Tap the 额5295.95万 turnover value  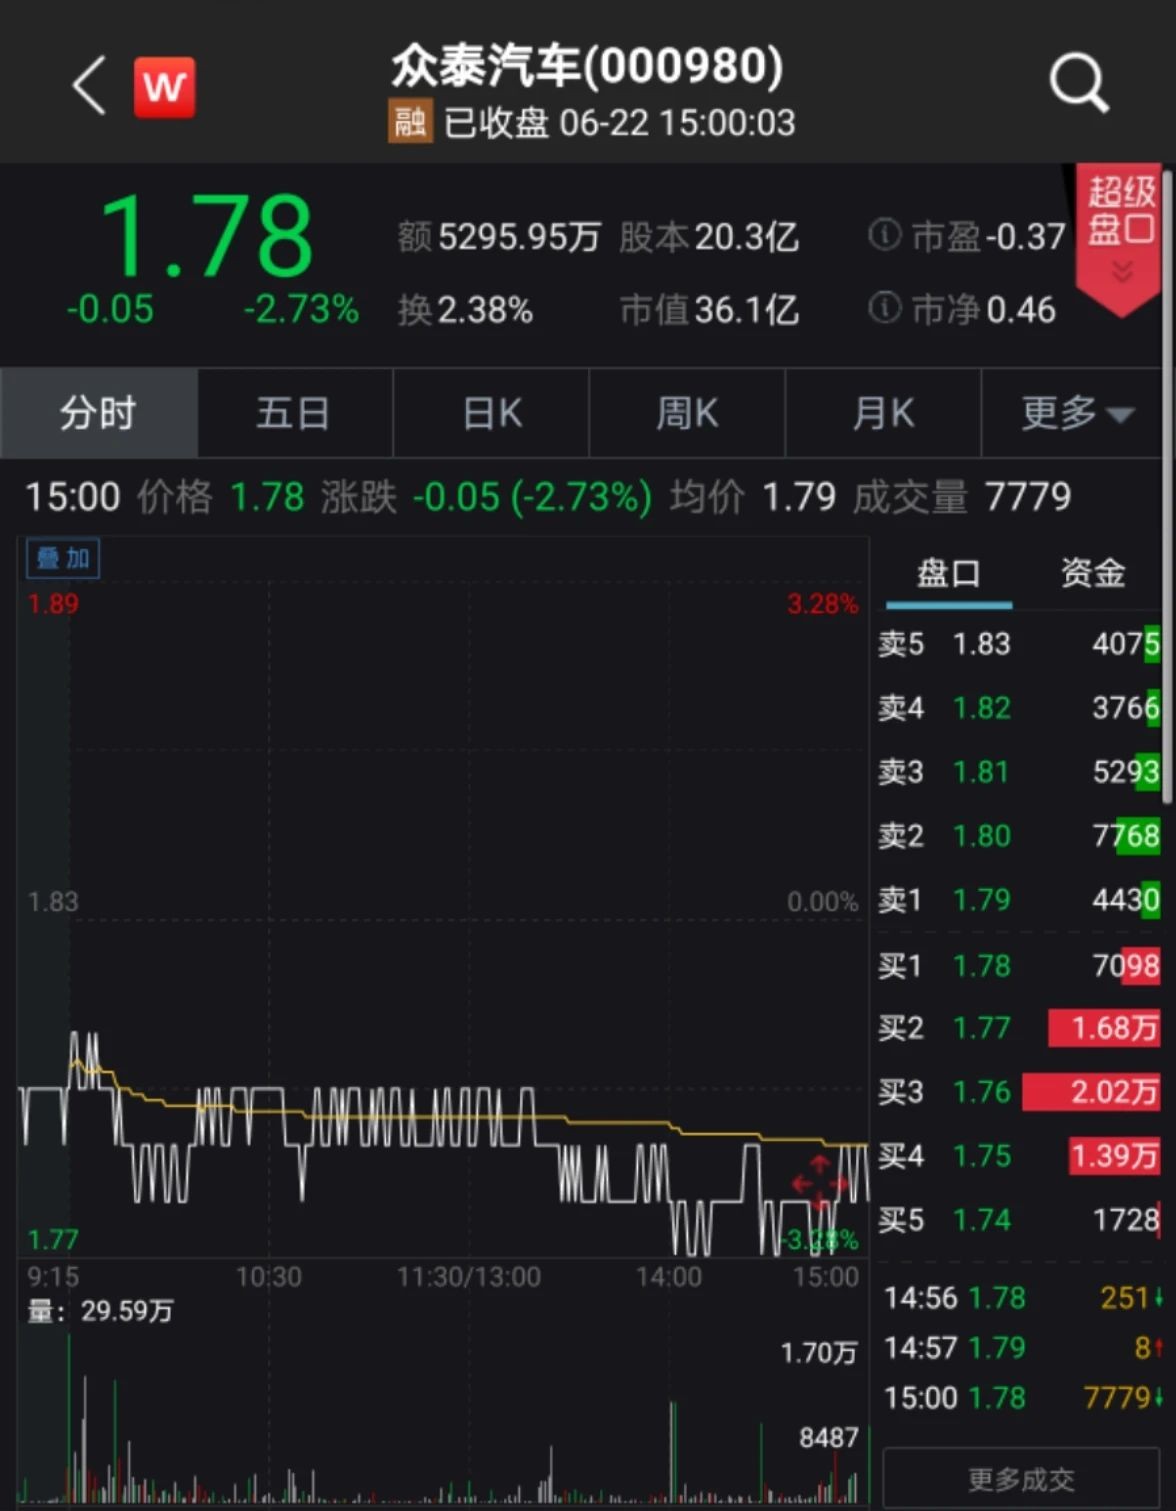(499, 237)
